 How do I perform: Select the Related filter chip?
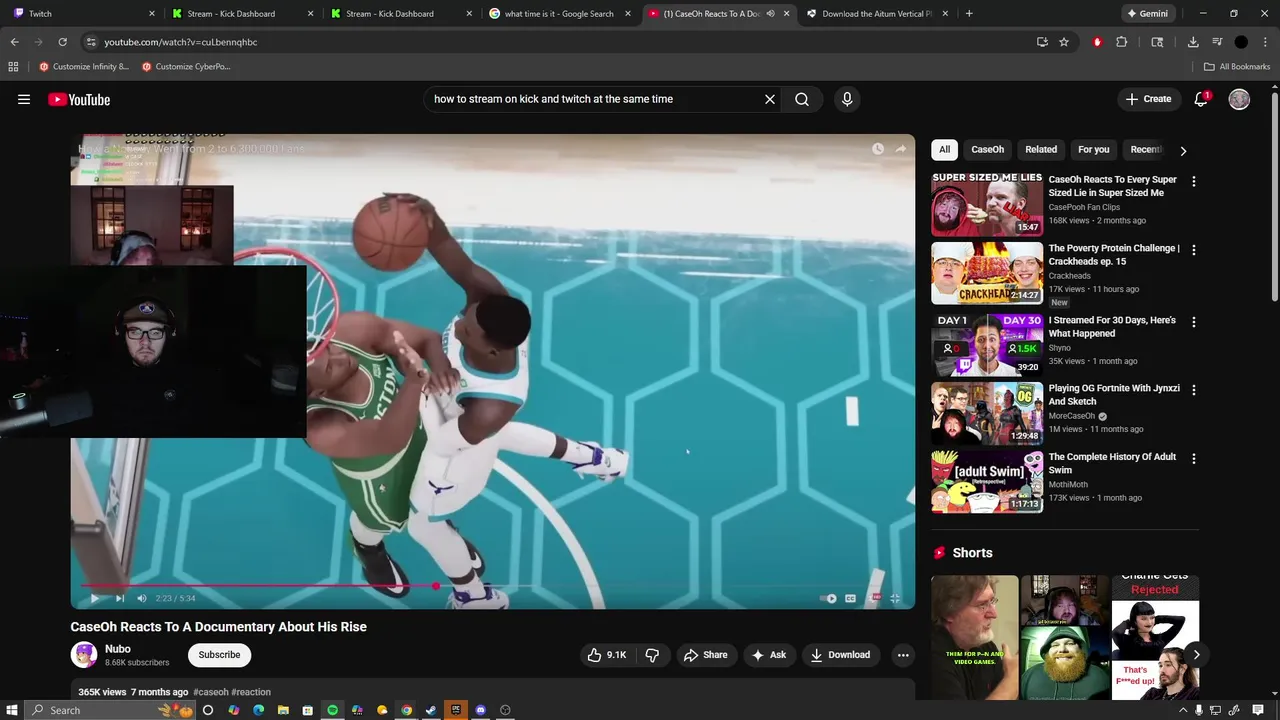(1041, 149)
